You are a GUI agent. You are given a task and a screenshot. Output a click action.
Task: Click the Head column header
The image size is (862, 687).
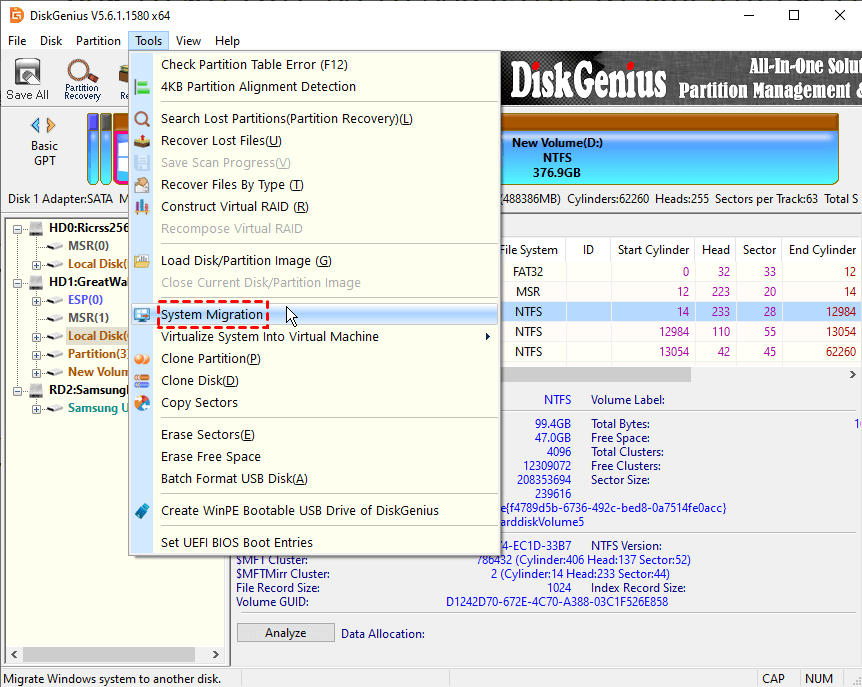[715, 250]
